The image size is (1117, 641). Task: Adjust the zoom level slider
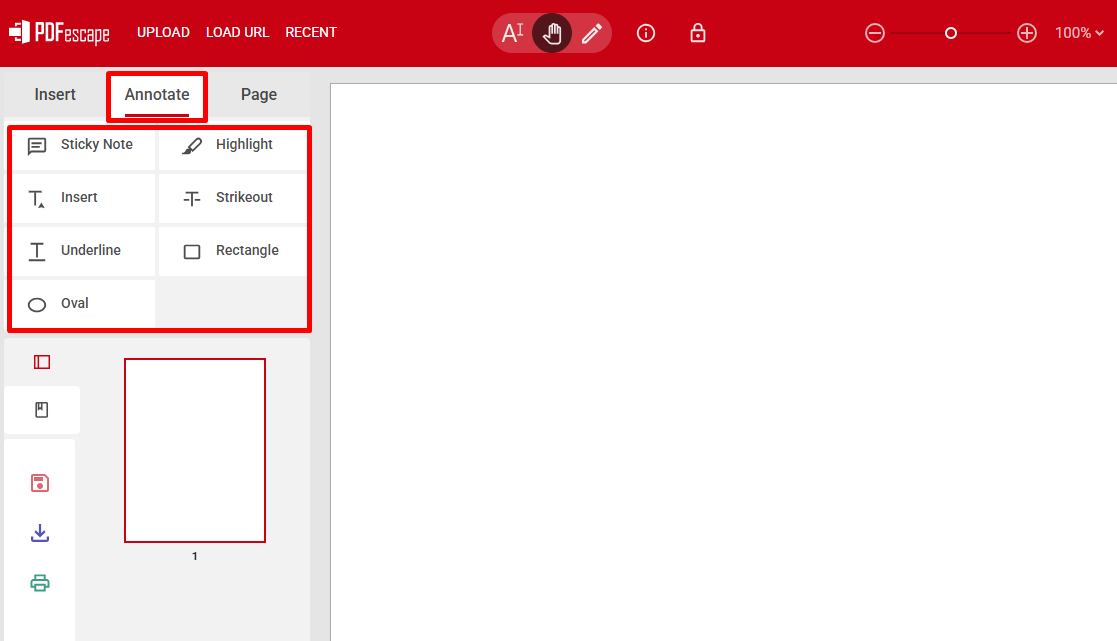tap(950, 32)
